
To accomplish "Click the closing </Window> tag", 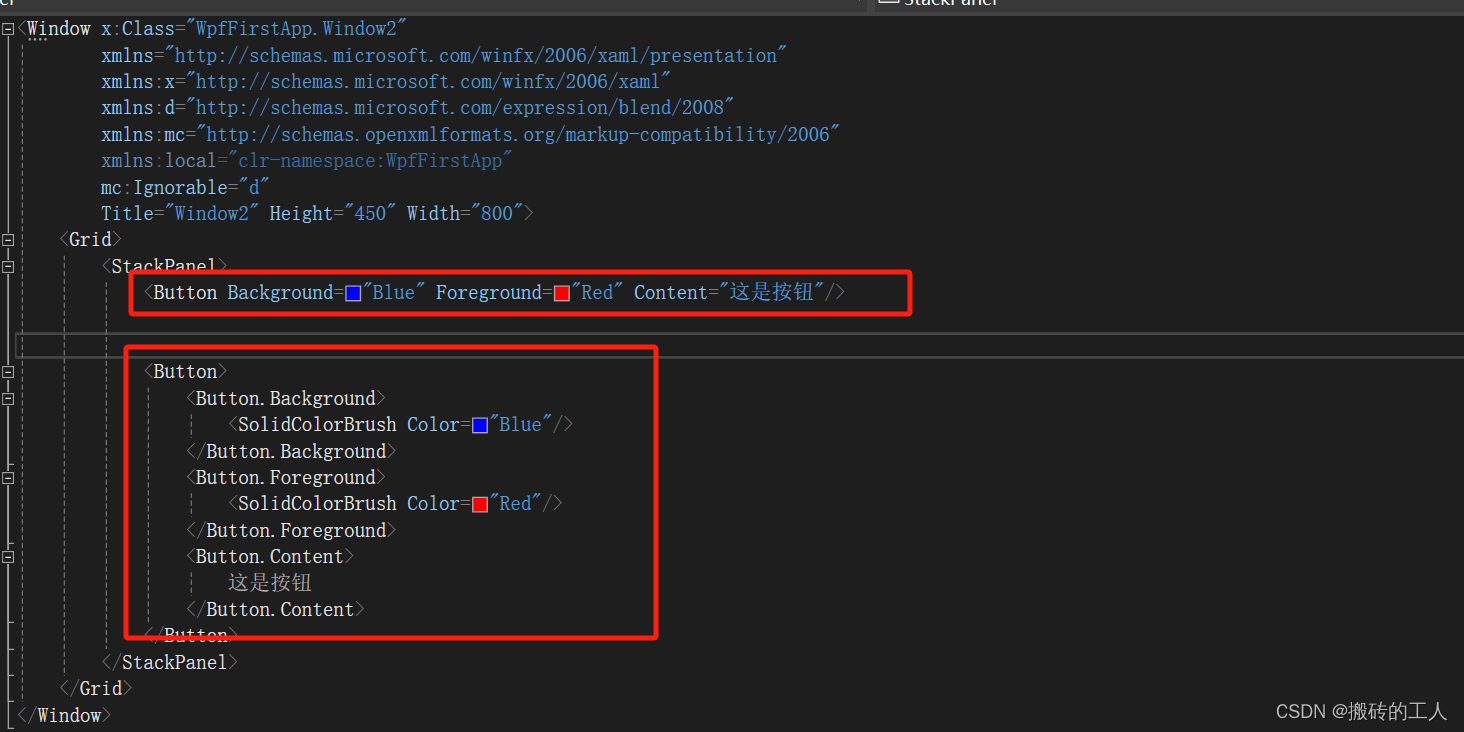I will 64,715.
